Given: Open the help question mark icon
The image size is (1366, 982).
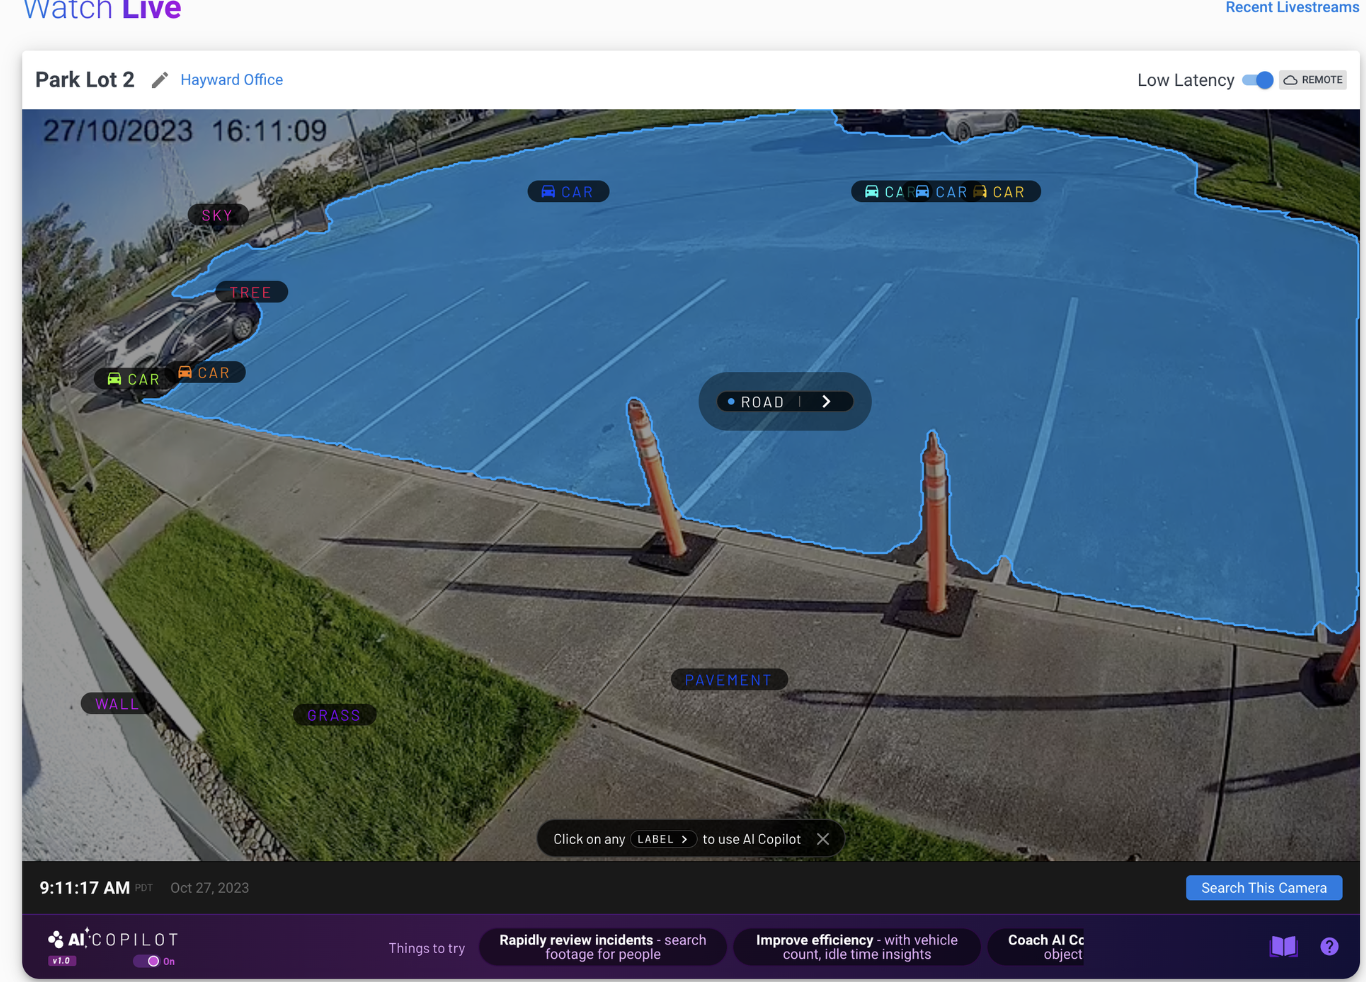Looking at the screenshot, I should coord(1329,946).
